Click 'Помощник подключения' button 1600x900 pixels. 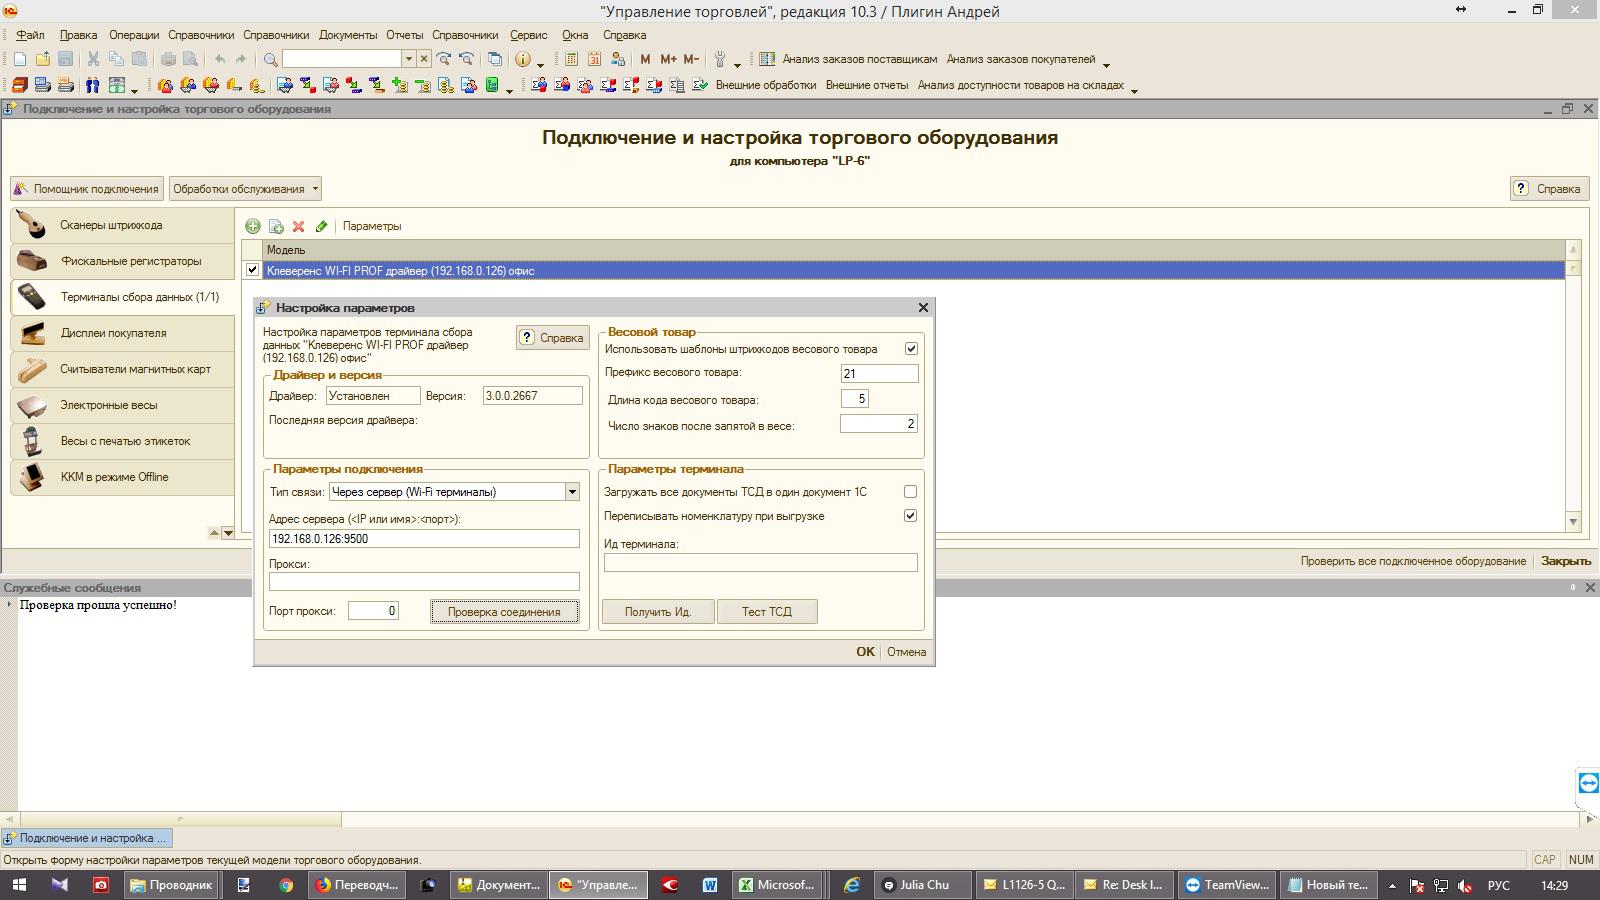[86, 189]
